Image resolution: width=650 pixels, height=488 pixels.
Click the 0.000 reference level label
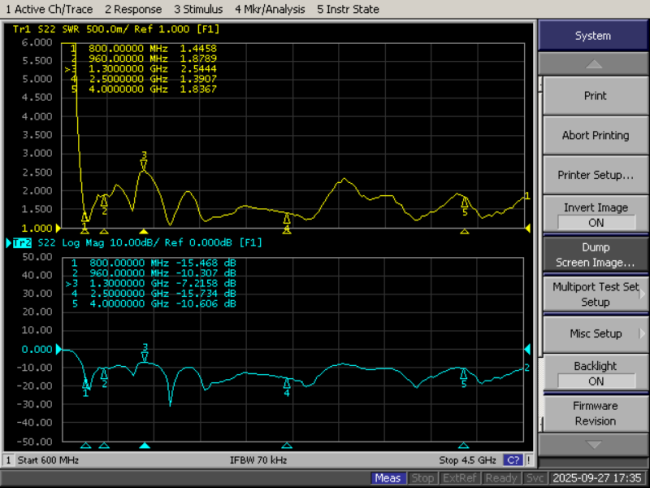[x=37, y=349]
